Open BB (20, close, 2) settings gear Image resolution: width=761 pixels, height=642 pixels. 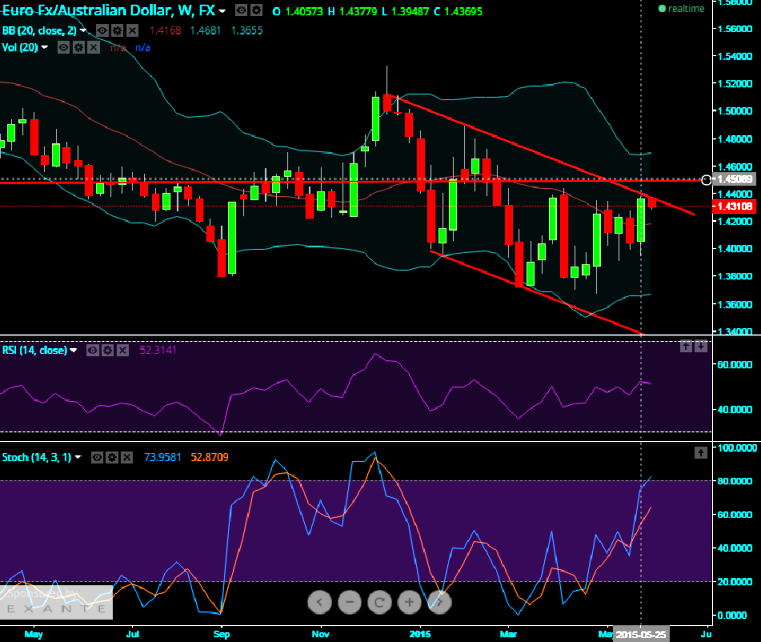pos(117,31)
